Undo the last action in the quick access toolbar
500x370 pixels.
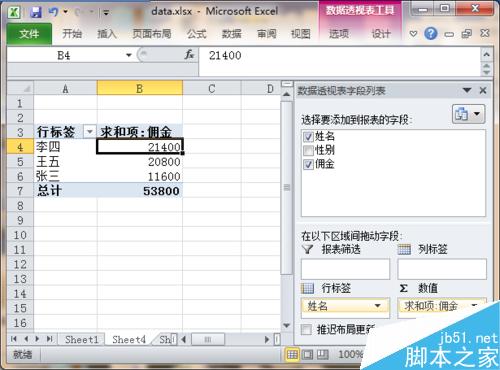click(53, 13)
